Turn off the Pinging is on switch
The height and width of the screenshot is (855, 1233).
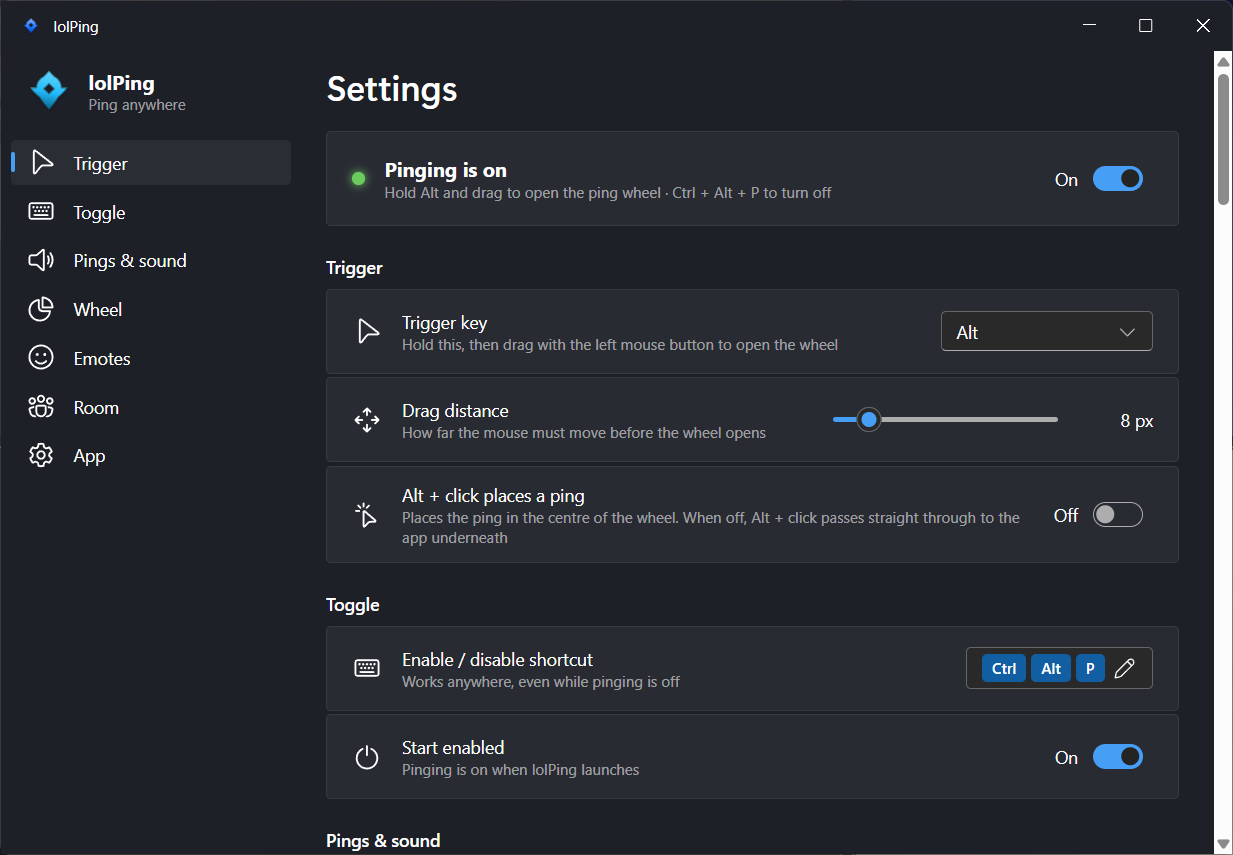[1117, 179]
